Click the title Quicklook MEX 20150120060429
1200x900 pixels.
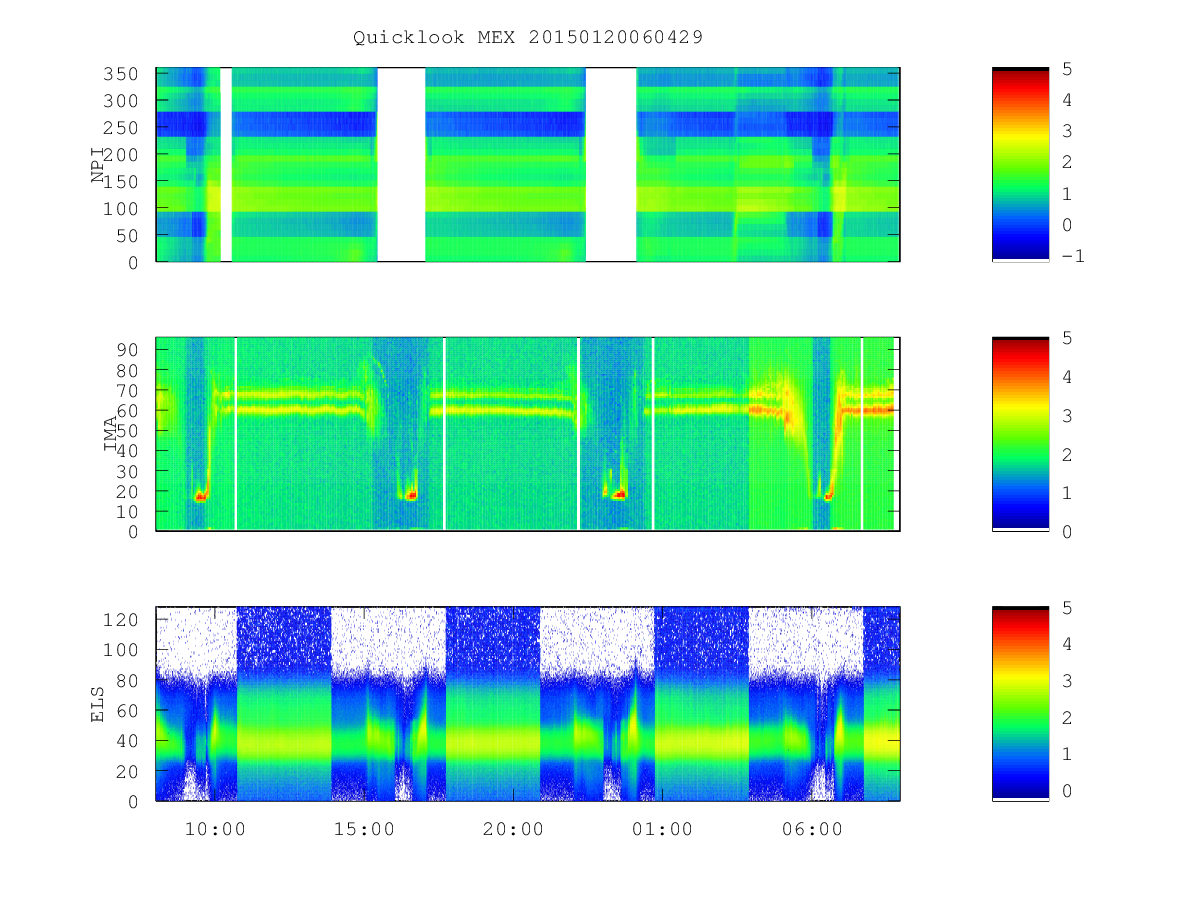point(528,37)
